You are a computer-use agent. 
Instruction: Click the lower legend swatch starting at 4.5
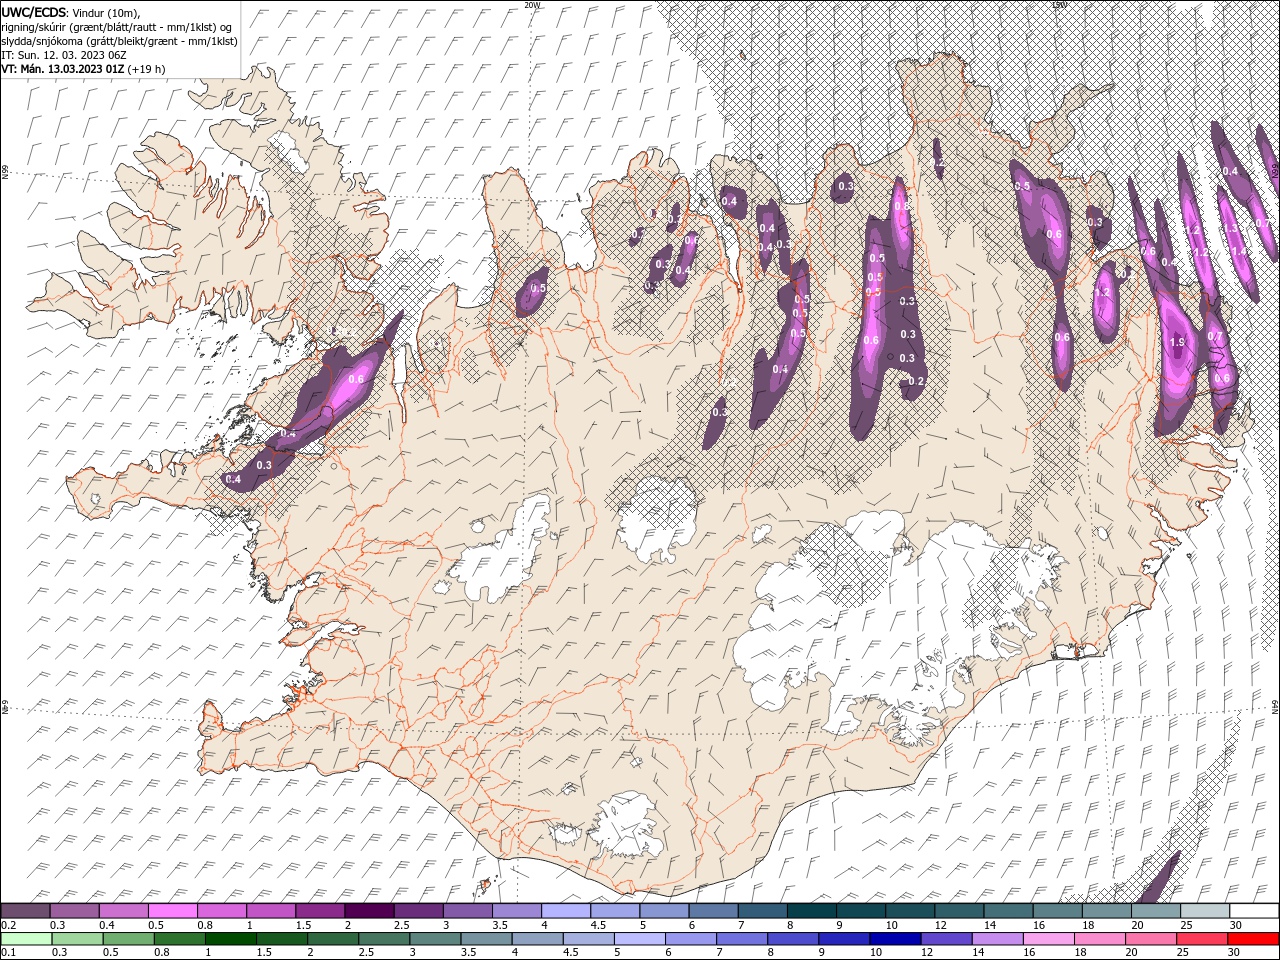coord(587,939)
